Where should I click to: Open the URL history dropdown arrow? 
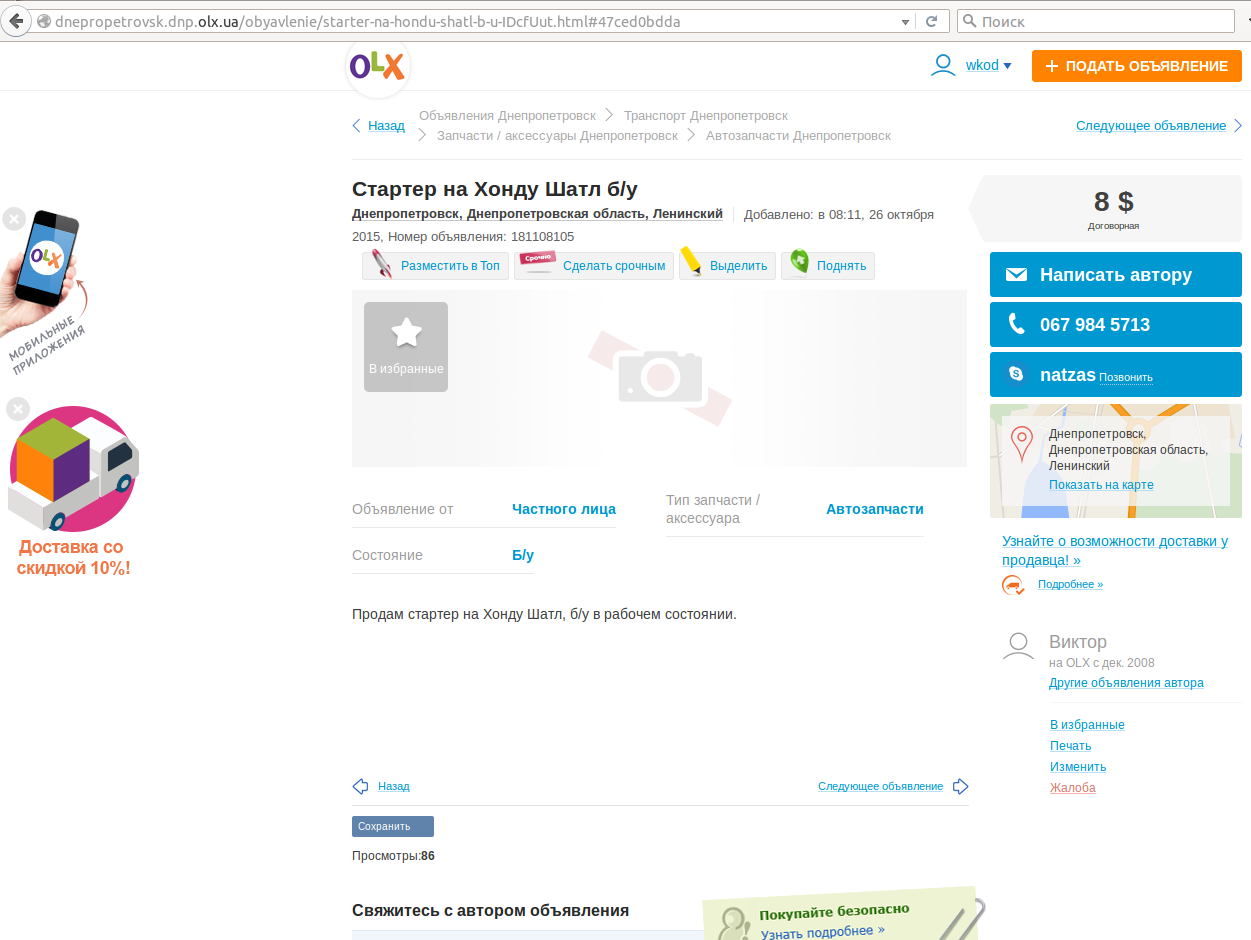tap(906, 21)
